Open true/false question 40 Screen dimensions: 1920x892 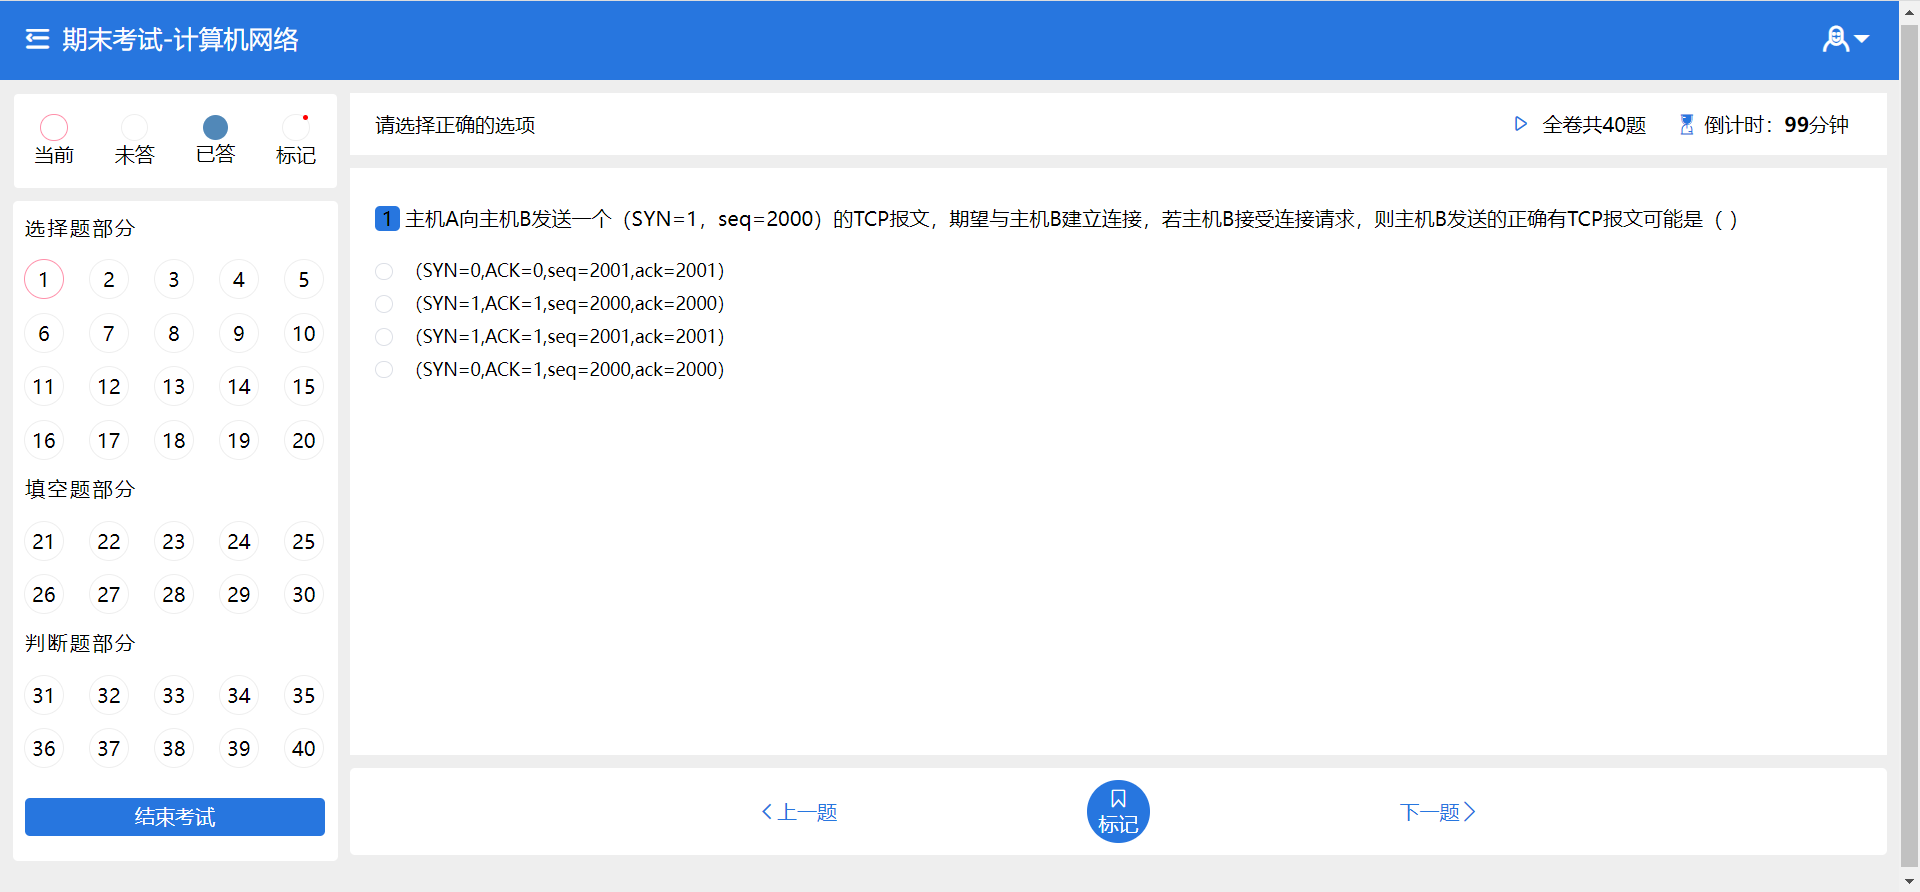(304, 748)
